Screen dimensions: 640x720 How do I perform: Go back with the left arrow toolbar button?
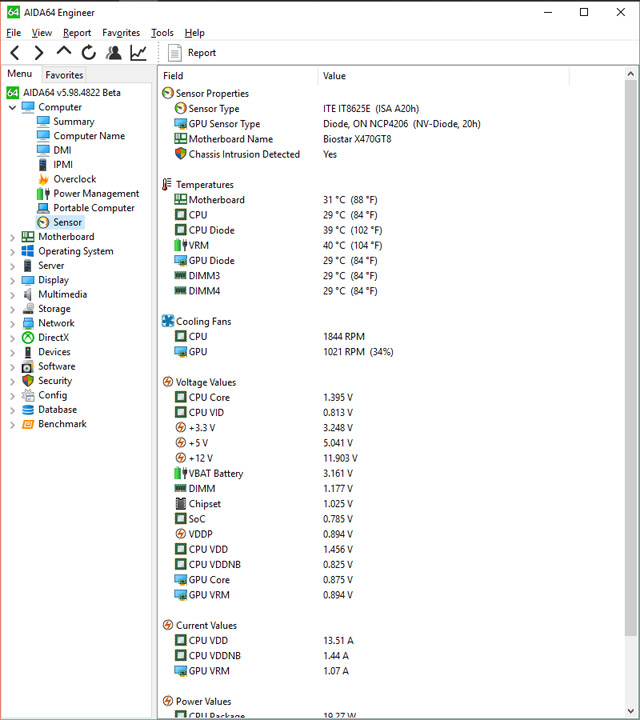[15, 53]
